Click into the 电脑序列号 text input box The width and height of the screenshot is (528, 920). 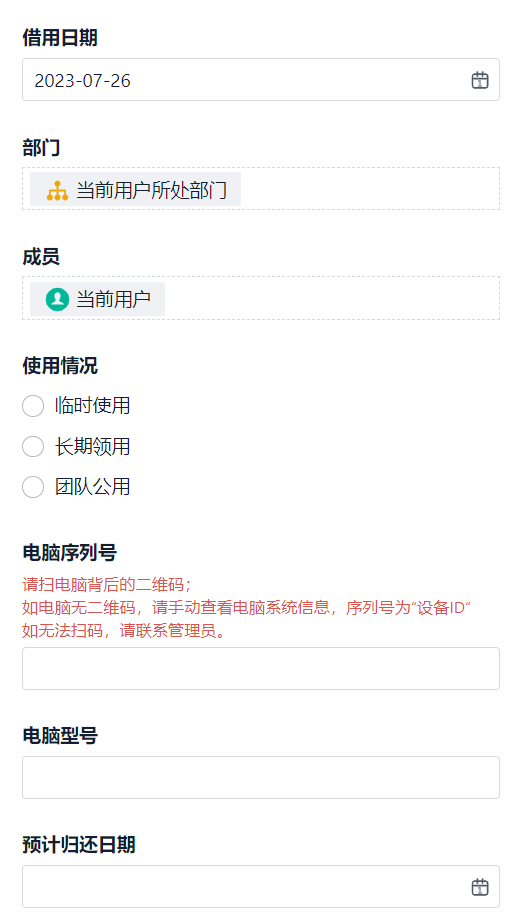click(261, 668)
